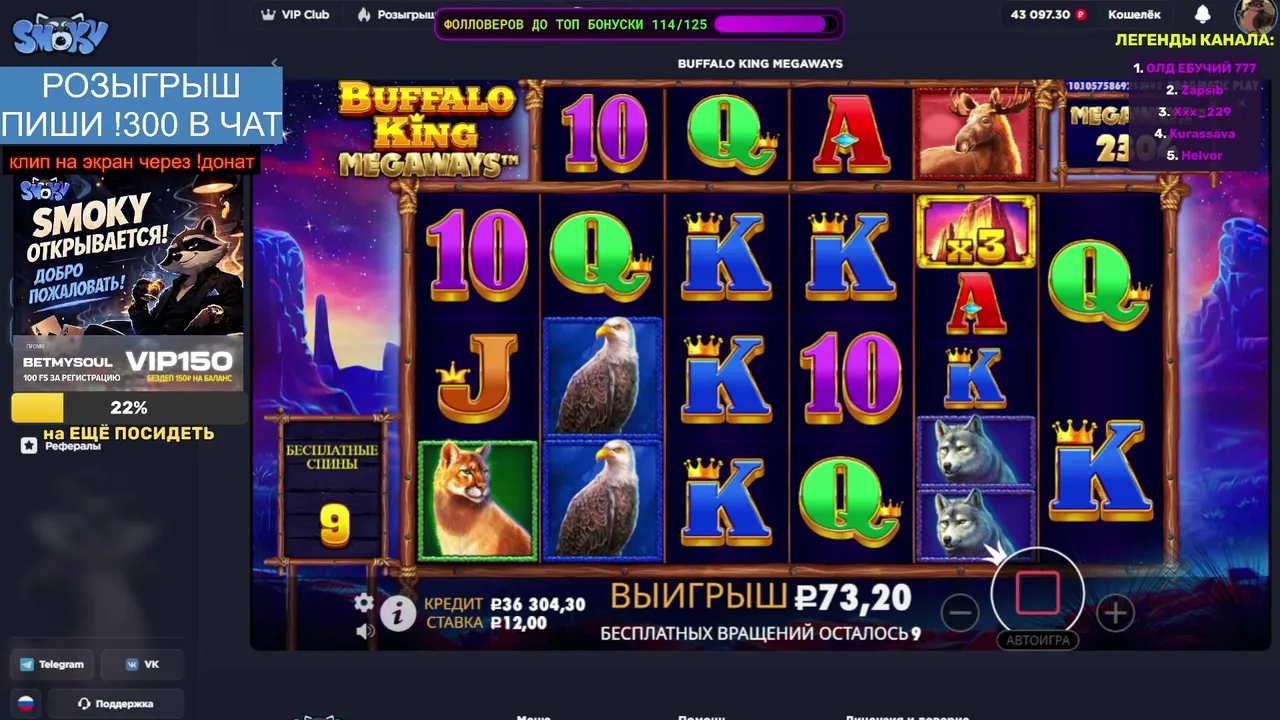Click the followers goal progress bar
1280x720 pixels.
640,23
